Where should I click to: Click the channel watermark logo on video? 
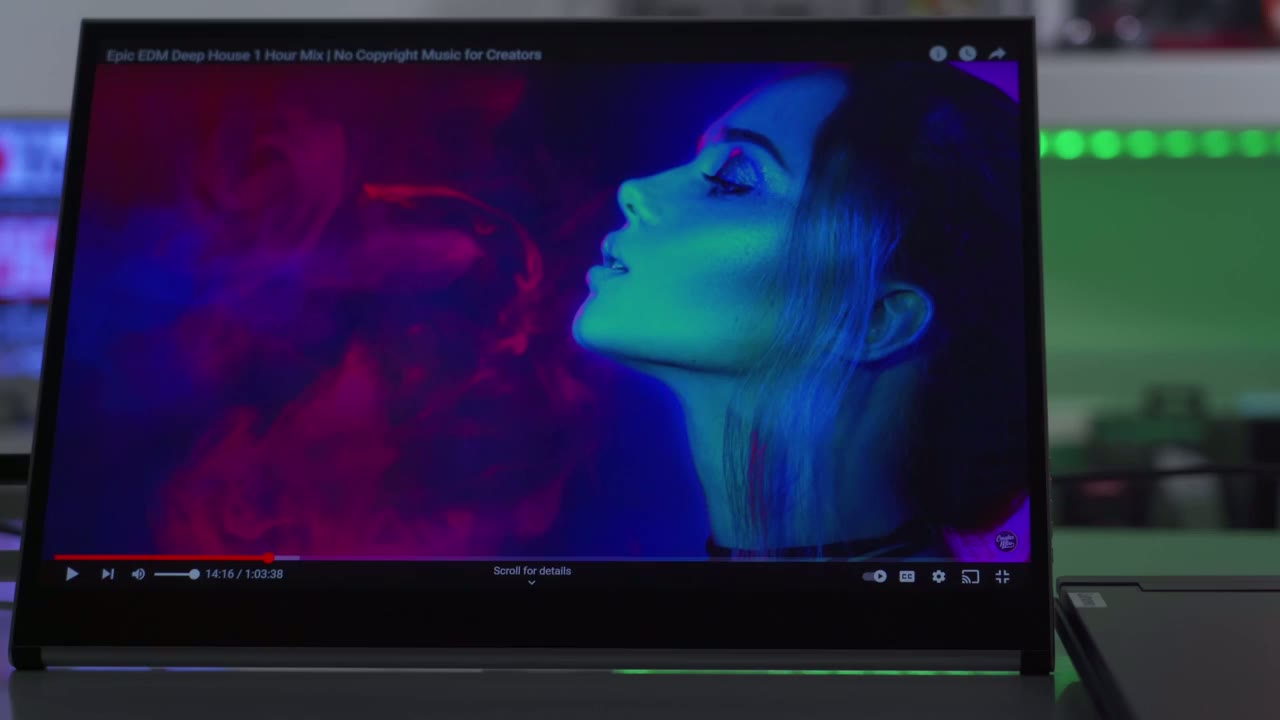1006,541
